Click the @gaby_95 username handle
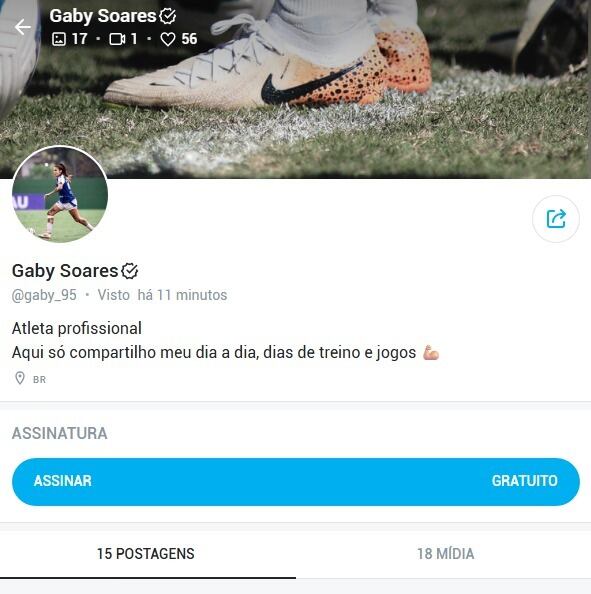The width and height of the screenshot is (591, 594). coord(44,295)
